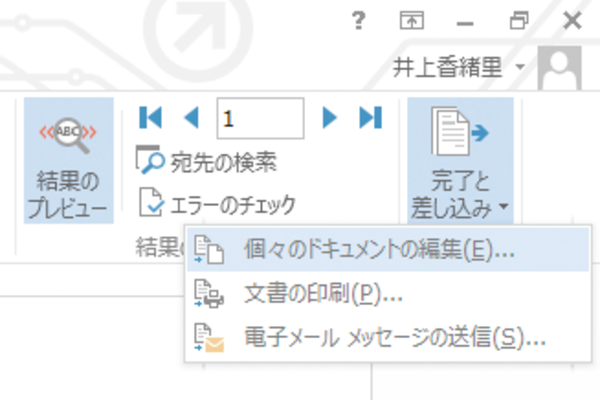Click the user profile picture
The height and width of the screenshot is (400, 600).
pyautogui.click(x=559, y=68)
